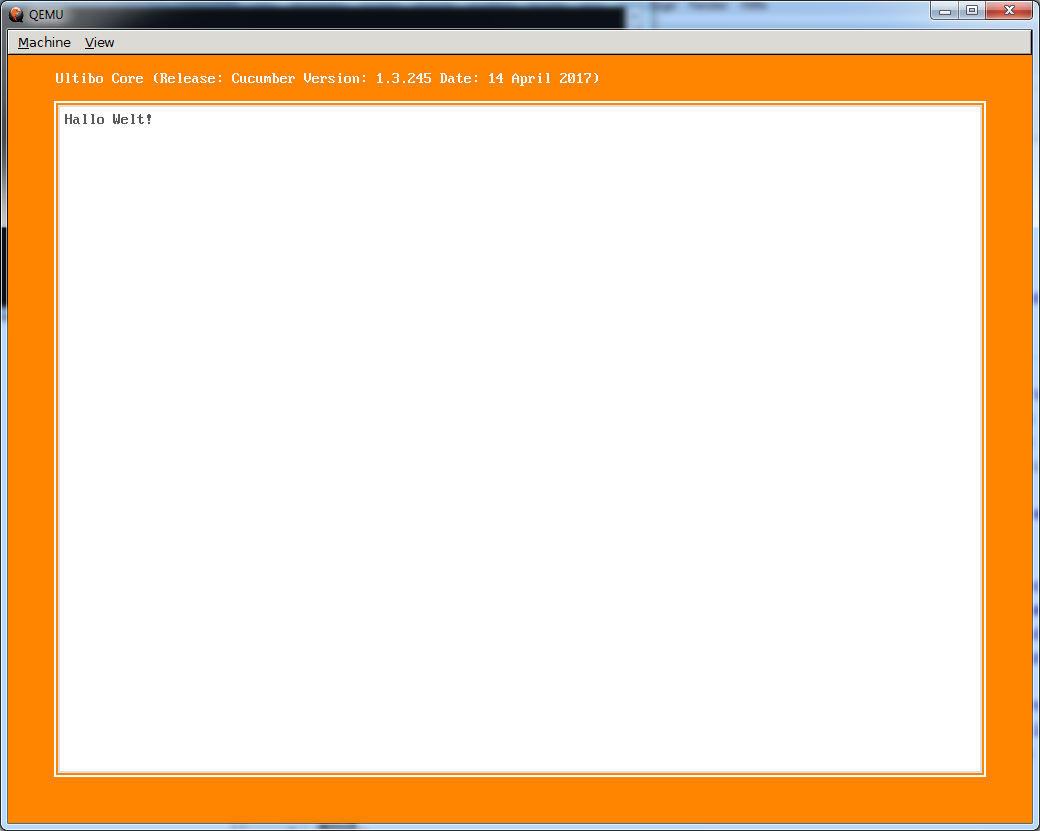This screenshot has width=1040, height=831.
Task: Click the 'Cucumber' release name
Action: [x=263, y=78]
